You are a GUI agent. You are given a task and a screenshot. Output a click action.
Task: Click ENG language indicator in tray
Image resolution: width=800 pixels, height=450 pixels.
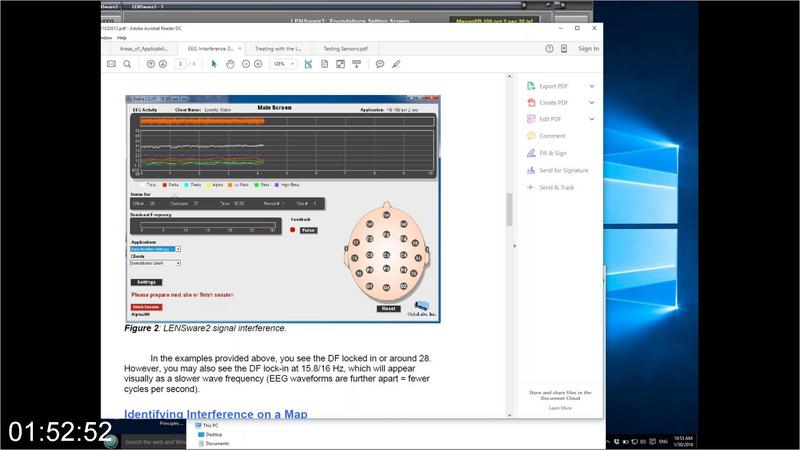(x=663, y=441)
